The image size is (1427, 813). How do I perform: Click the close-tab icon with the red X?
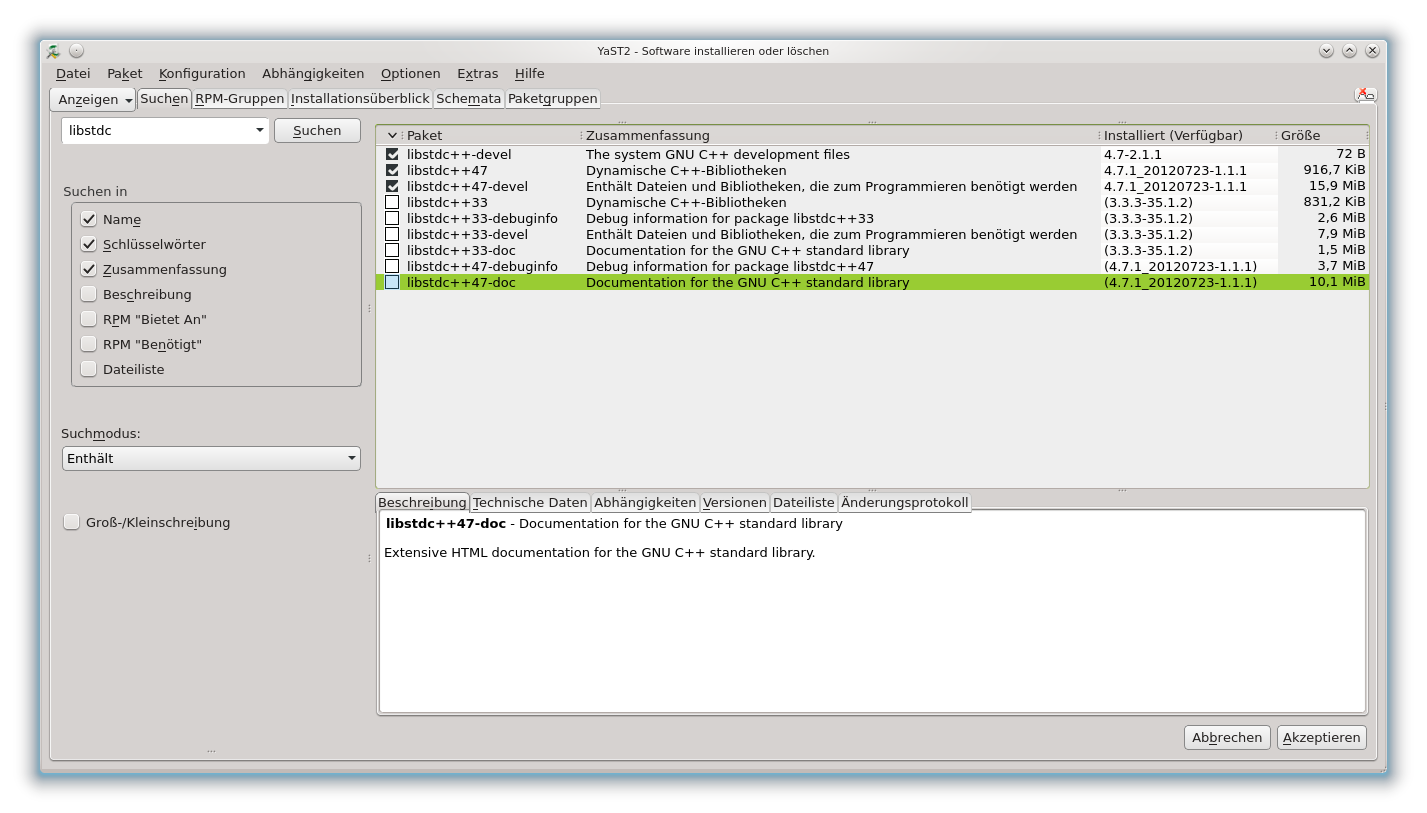coord(1365,95)
